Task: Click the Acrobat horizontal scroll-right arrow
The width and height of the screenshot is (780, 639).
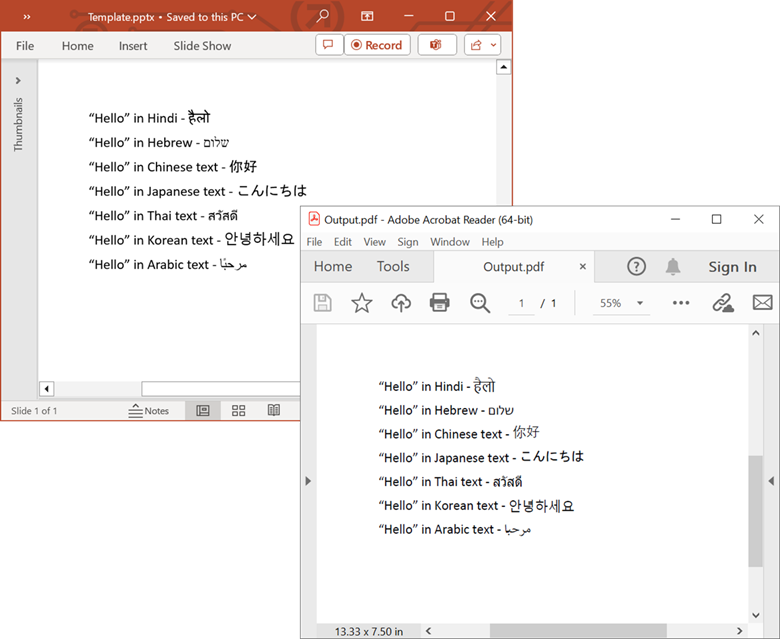Action: (740, 631)
